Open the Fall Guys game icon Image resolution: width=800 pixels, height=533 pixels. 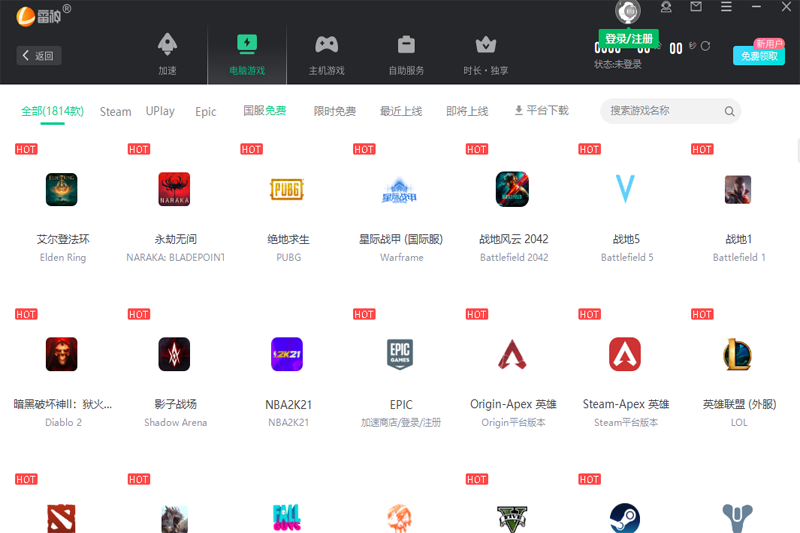tap(287, 518)
